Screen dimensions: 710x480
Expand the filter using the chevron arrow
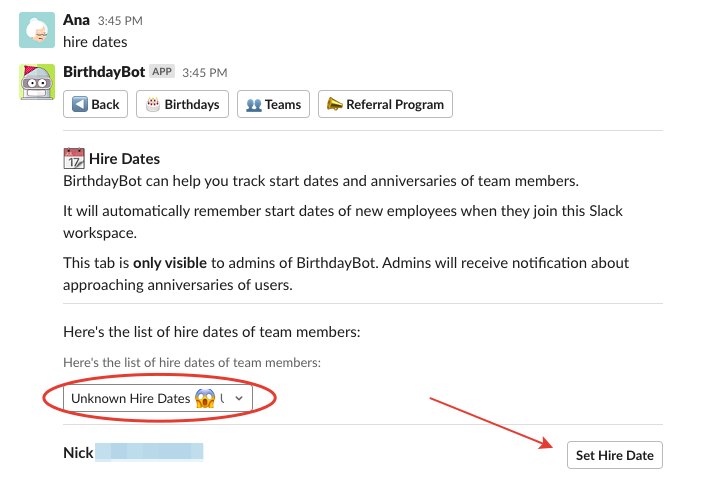239,398
